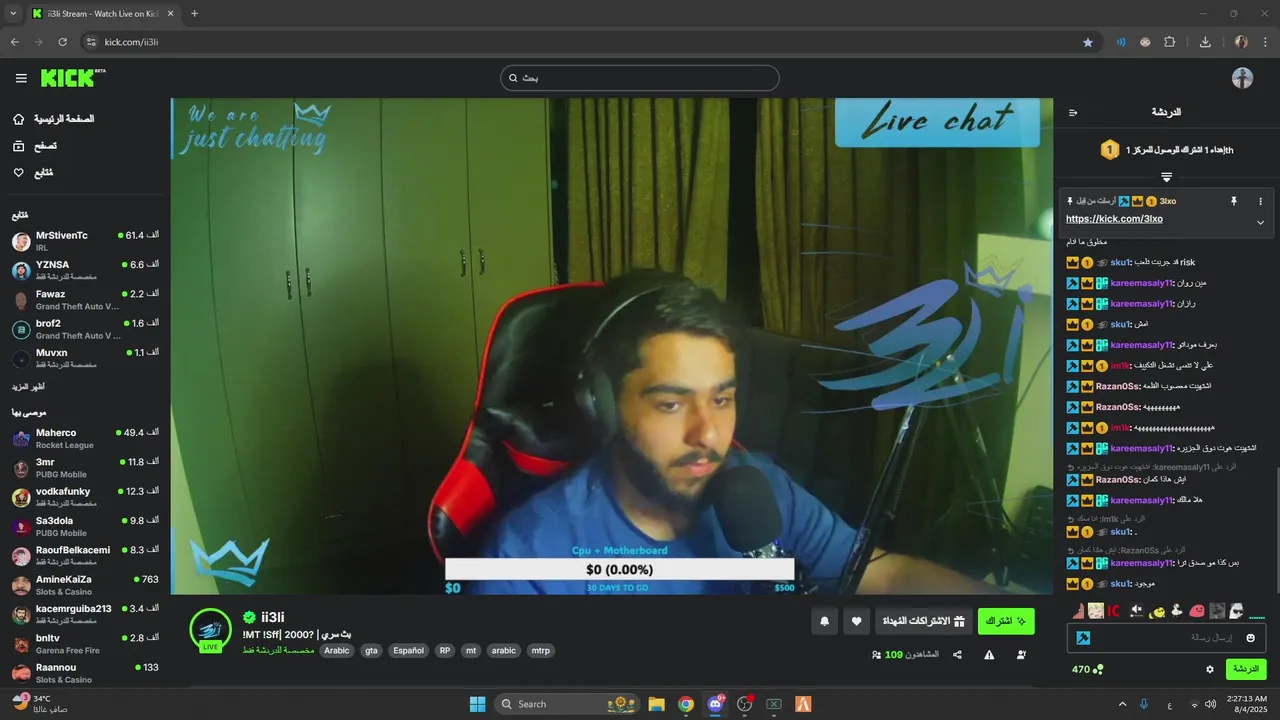Insert the white duck emote

1177,611
